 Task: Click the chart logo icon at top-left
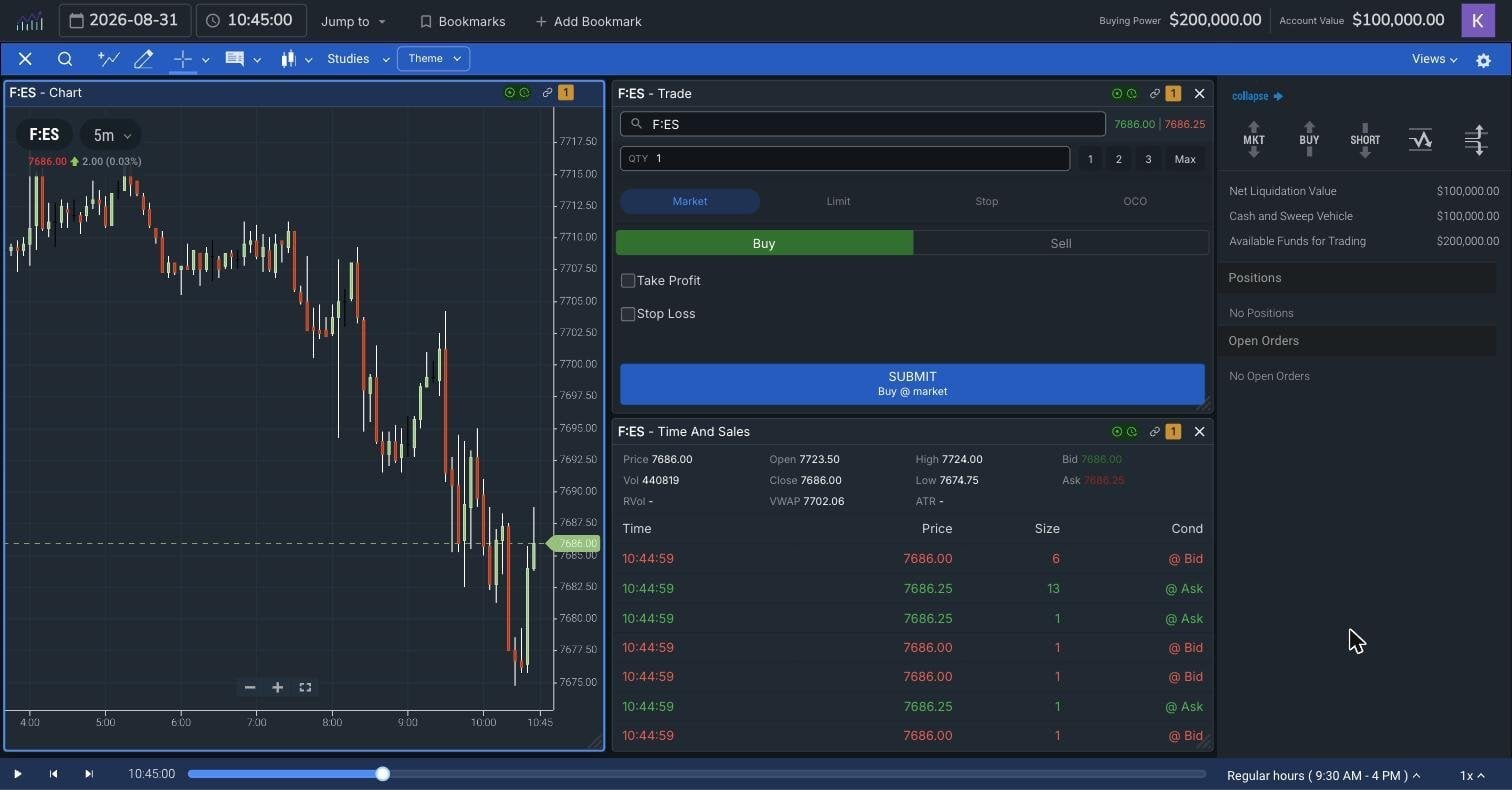click(30, 20)
